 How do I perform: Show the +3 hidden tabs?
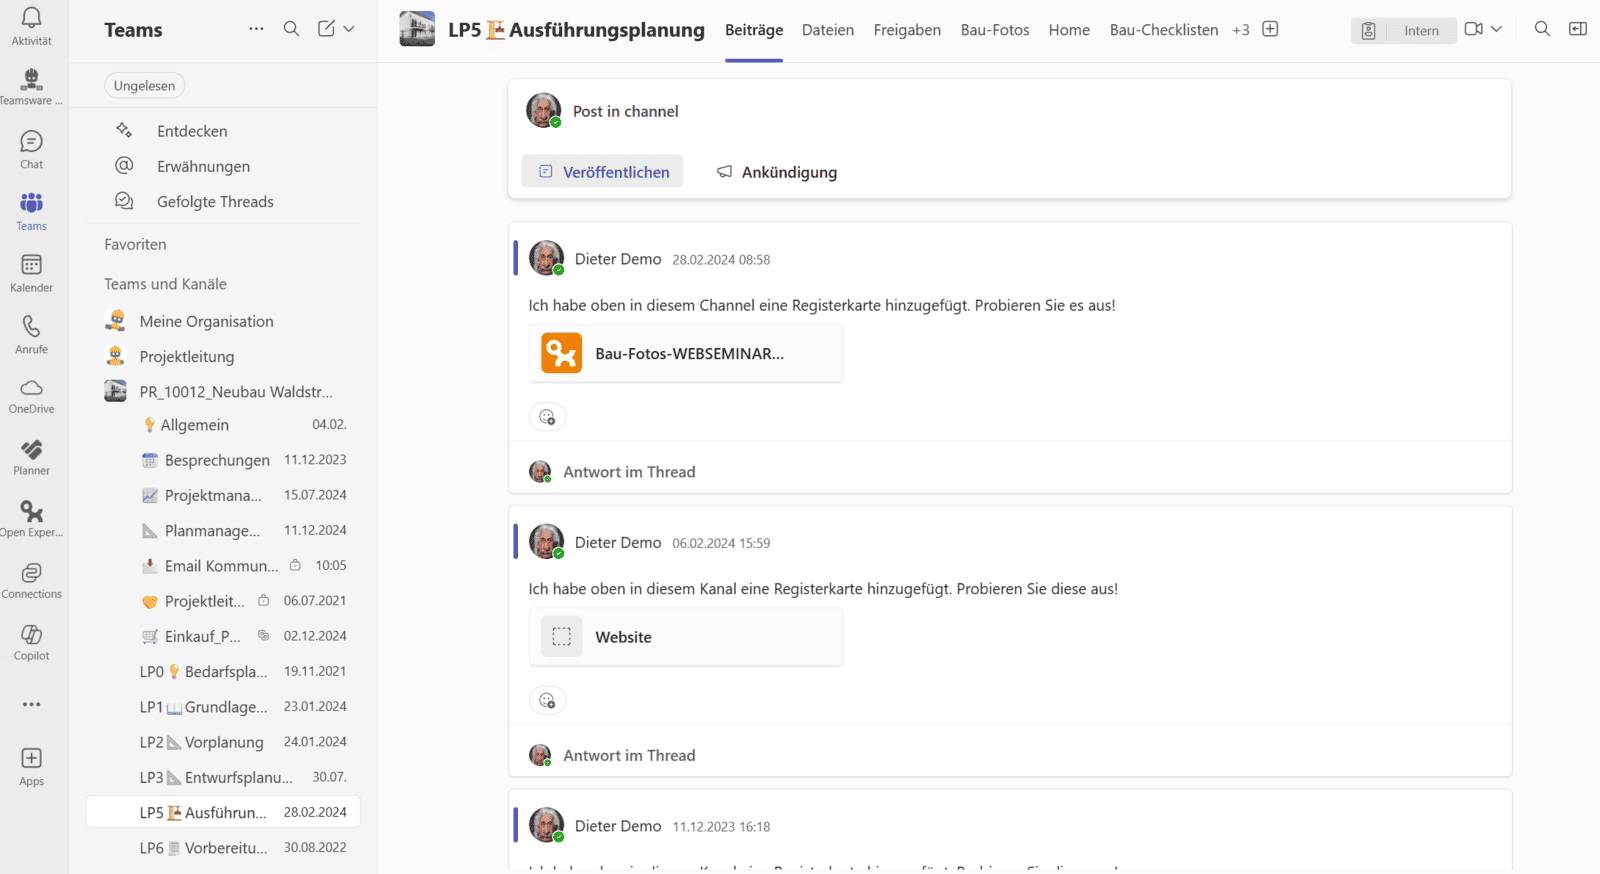tap(1240, 30)
